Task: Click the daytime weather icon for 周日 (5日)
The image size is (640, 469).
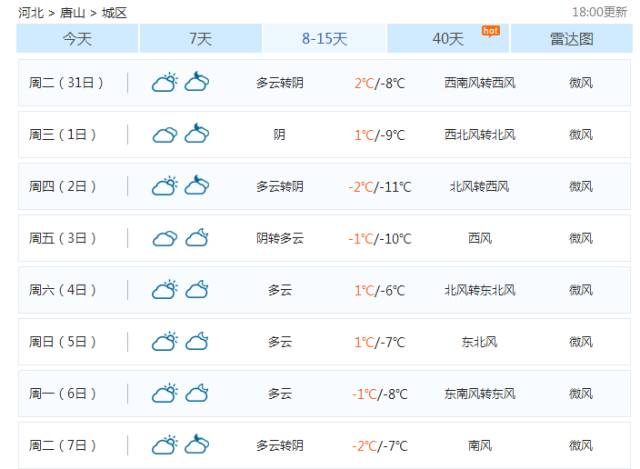Action: pos(164,342)
